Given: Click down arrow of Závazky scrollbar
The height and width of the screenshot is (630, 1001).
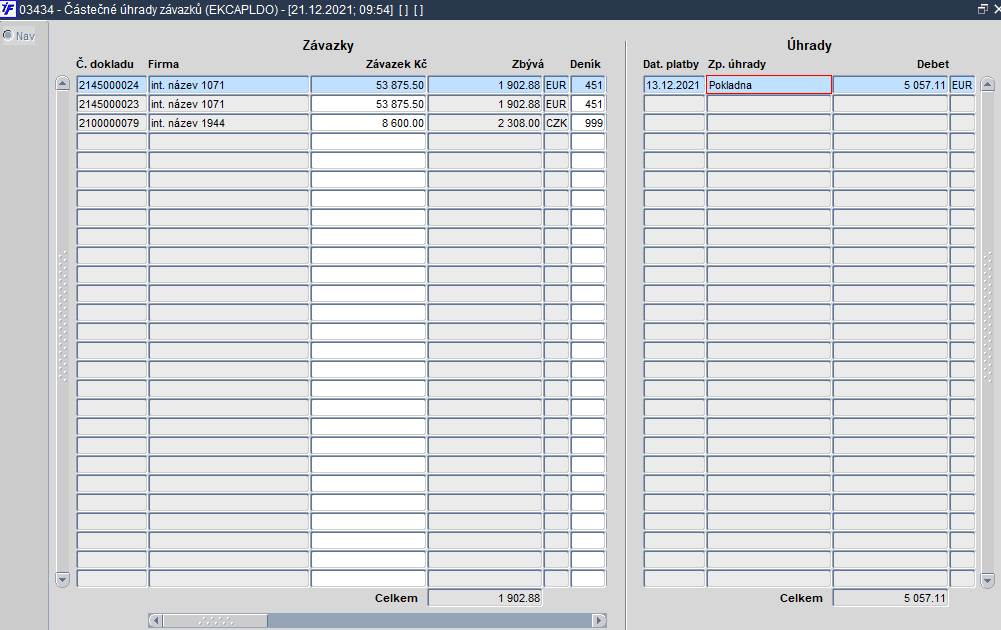Looking at the screenshot, I should click(x=63, y=580).
